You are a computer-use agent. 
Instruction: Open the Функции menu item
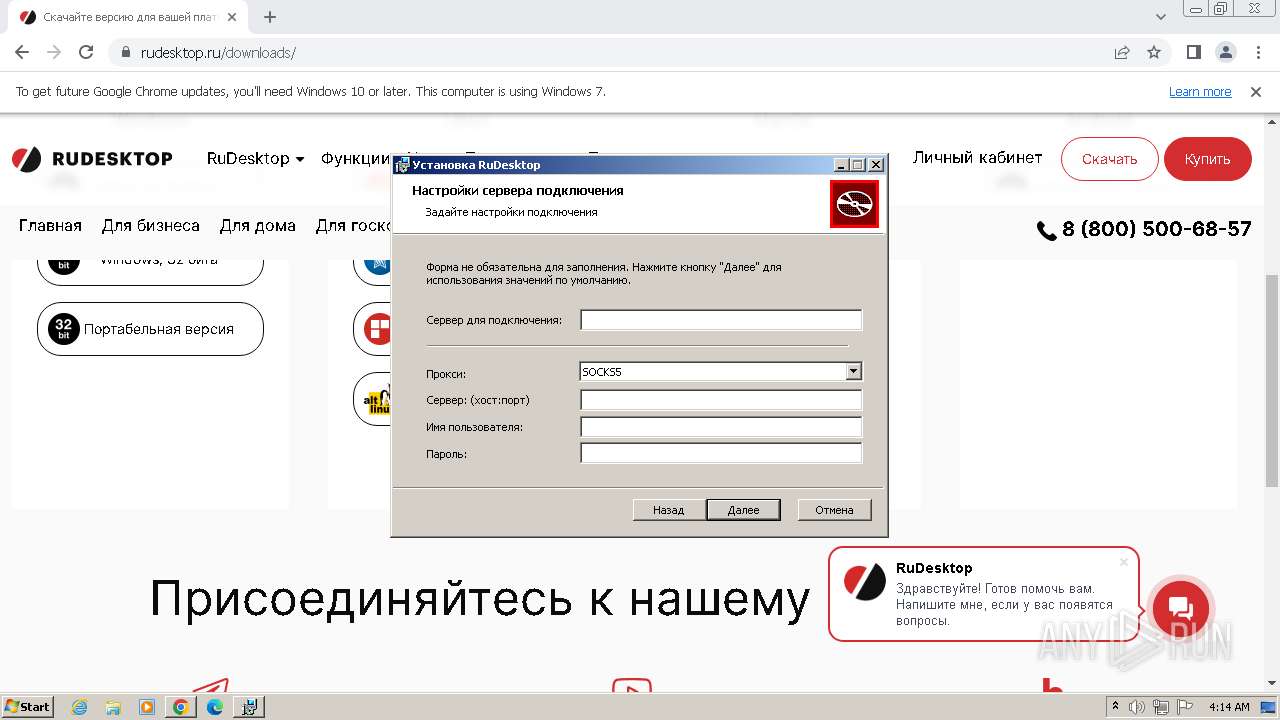356,158
